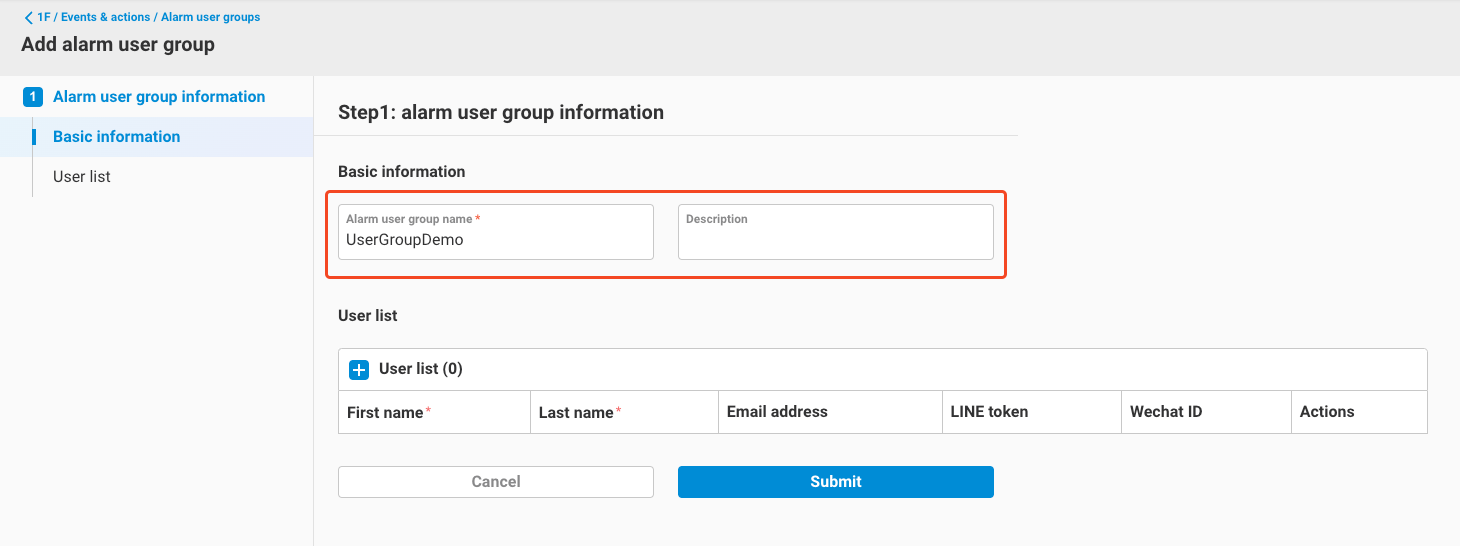Screen dimensions: 1460x546
Task: Submit the alarm user group form
Action: pos(835,482)
